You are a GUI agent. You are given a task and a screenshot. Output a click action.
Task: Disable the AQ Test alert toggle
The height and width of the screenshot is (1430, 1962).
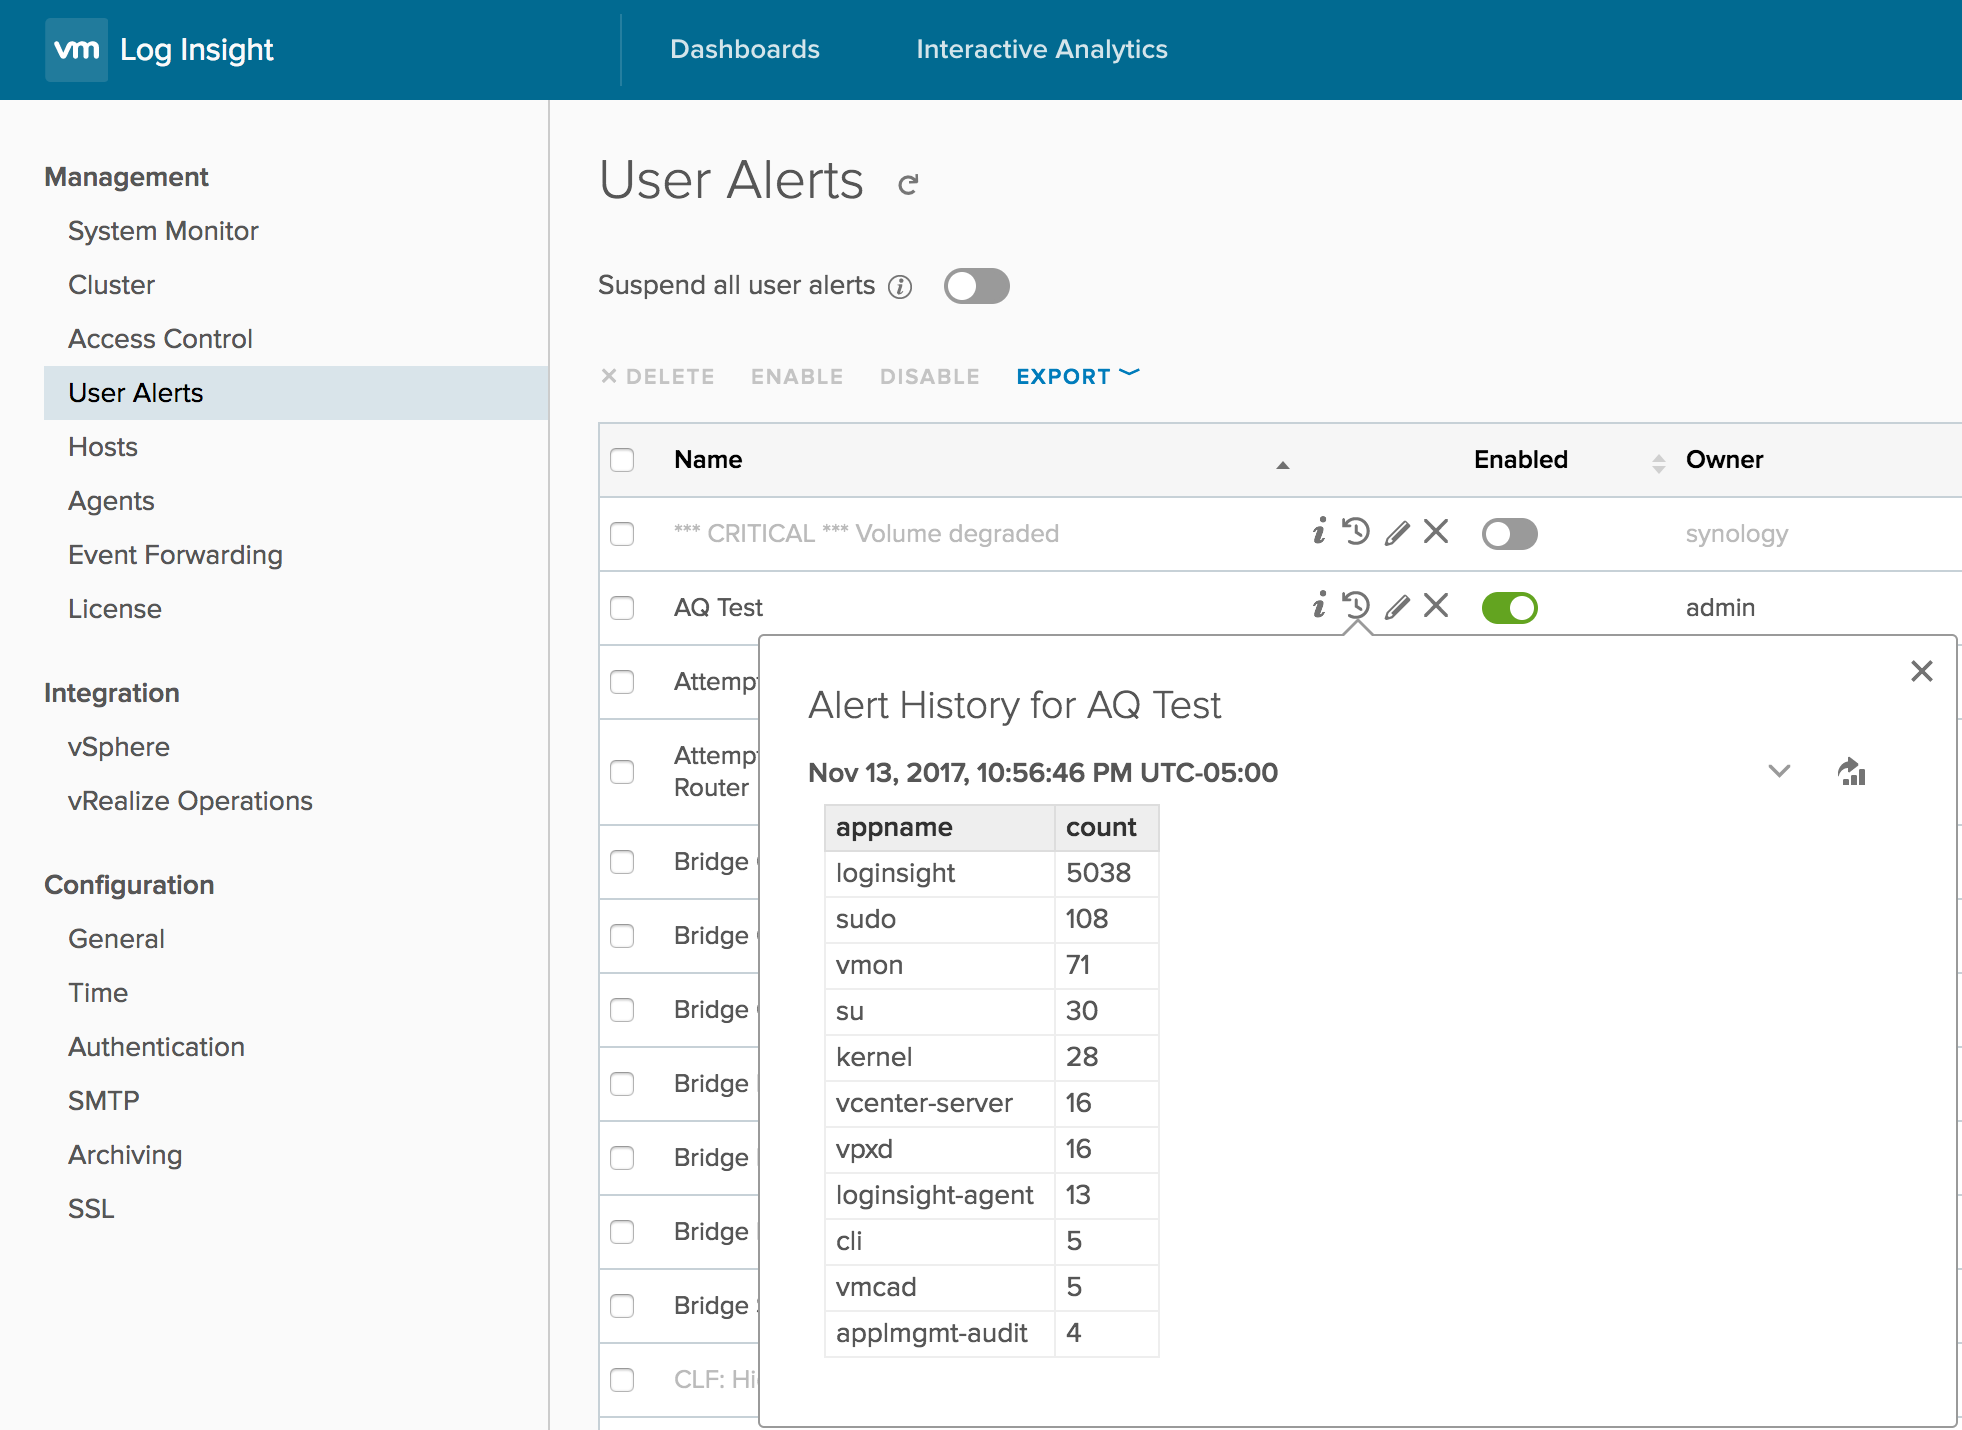[1509, 608]
